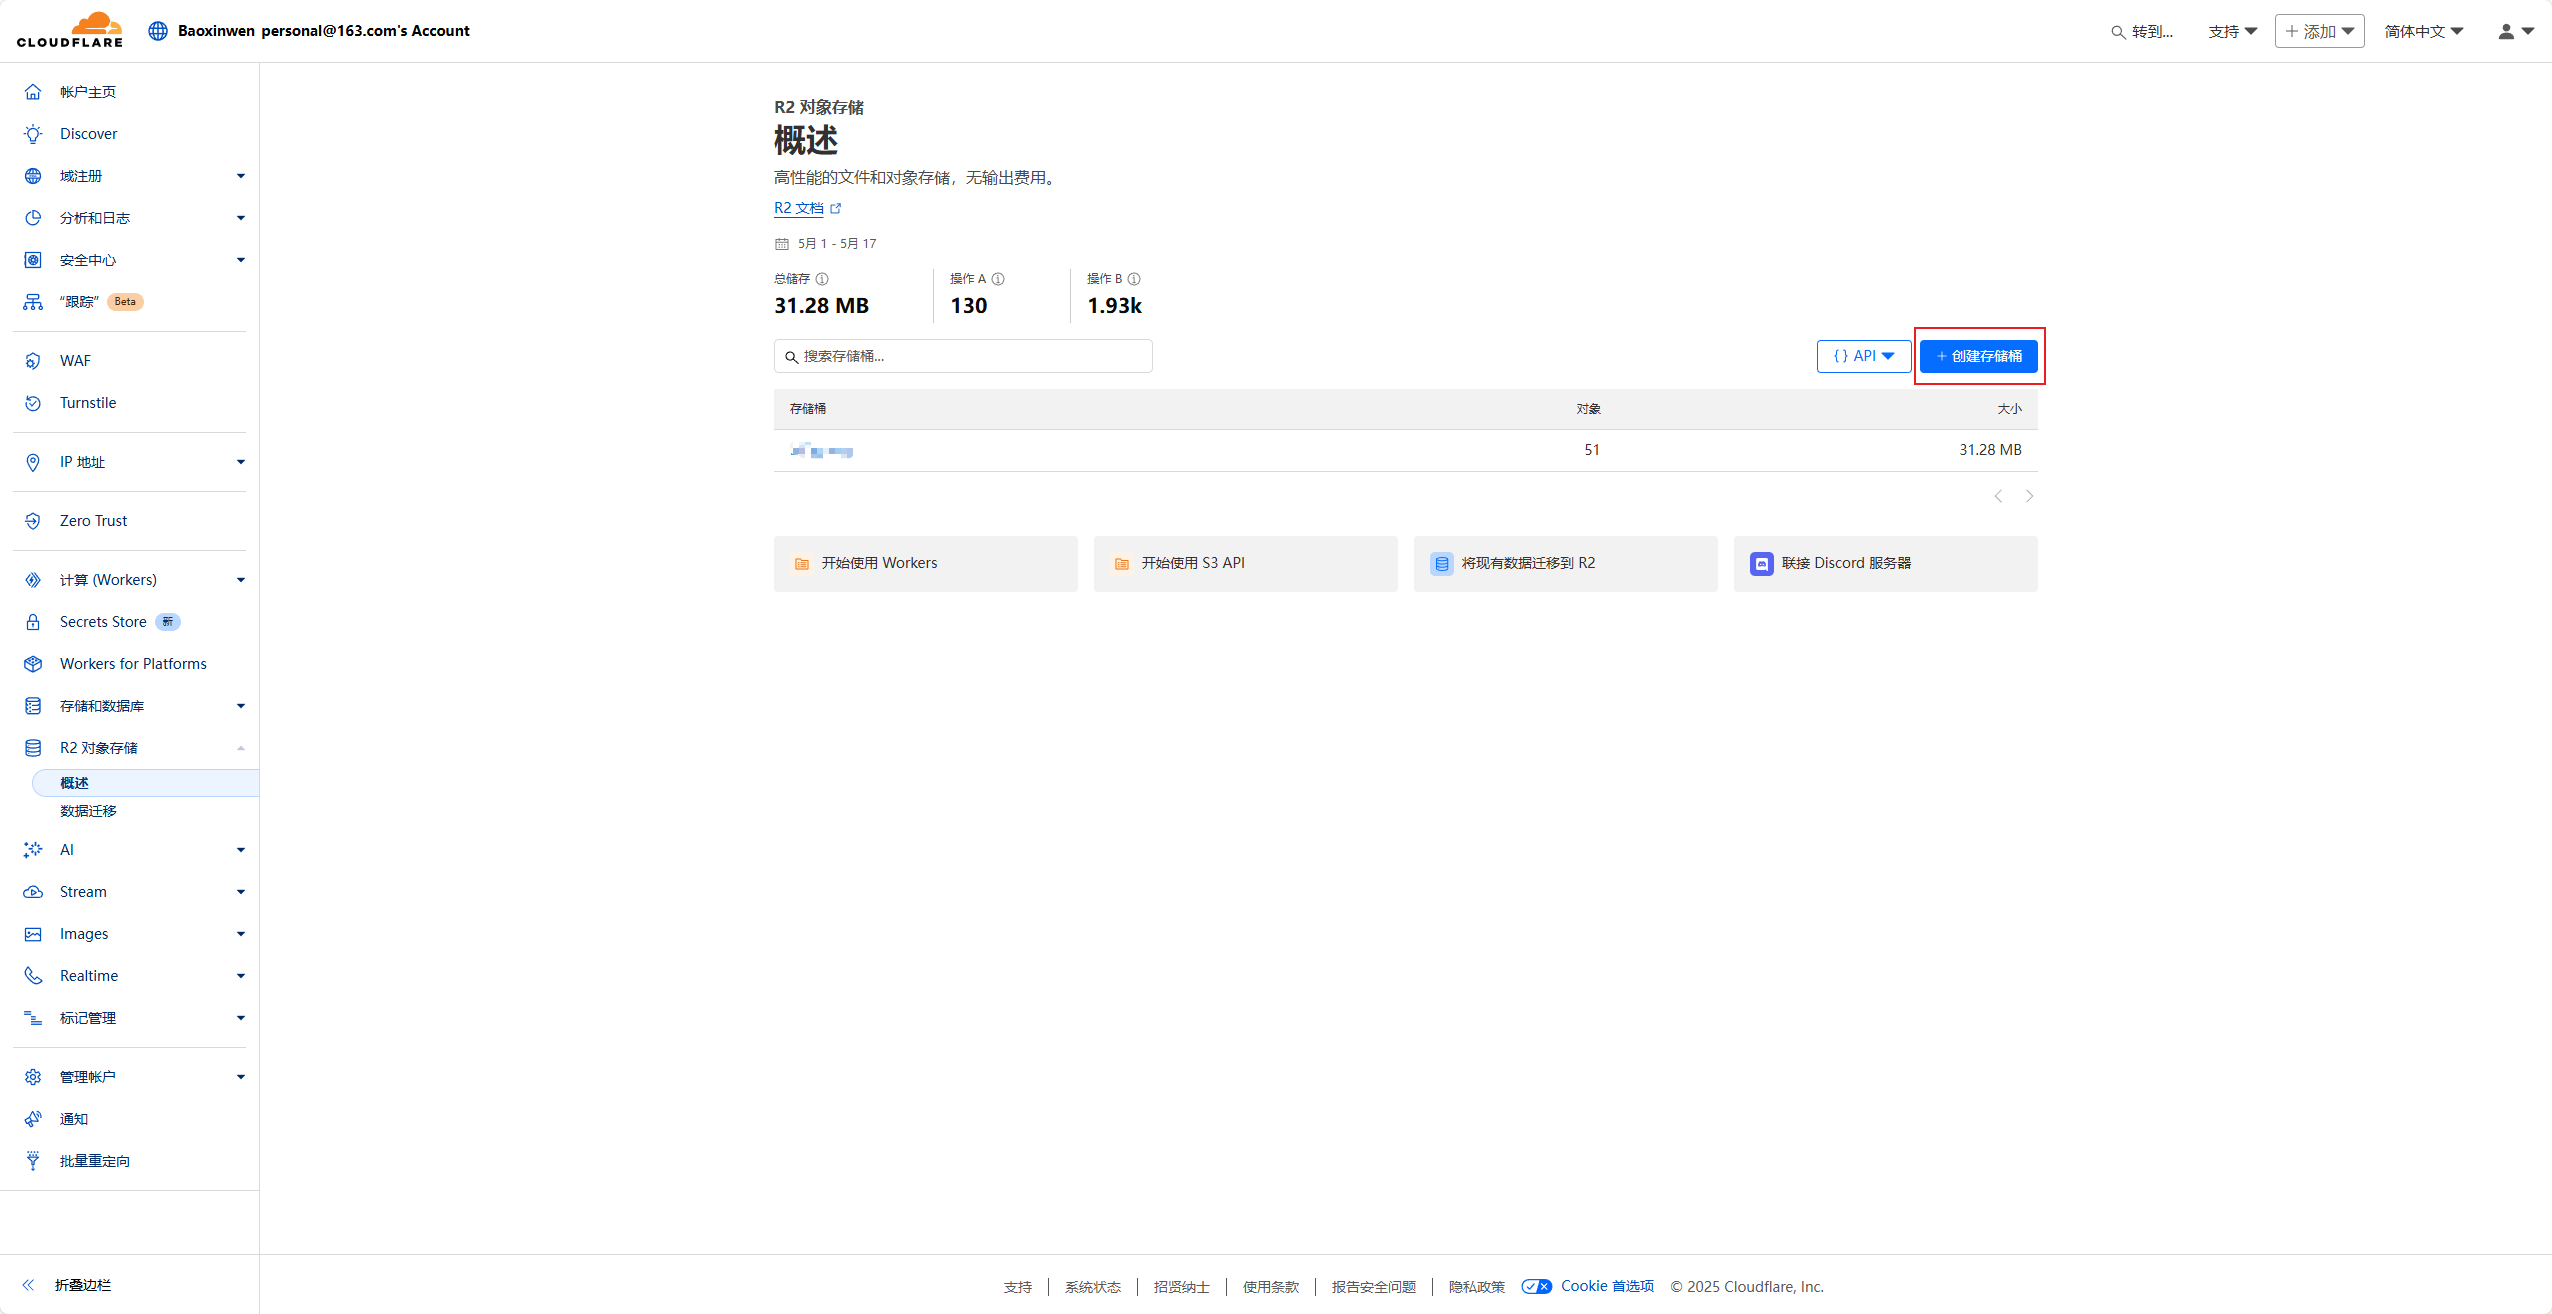Click the database icon in 将现有数据迁移到 R2
This screenshot has height=1314, width=2552.
coord(1442,564)
